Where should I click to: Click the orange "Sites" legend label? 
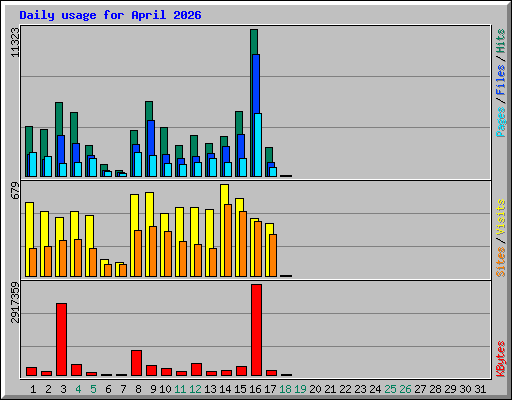[501, 262]
